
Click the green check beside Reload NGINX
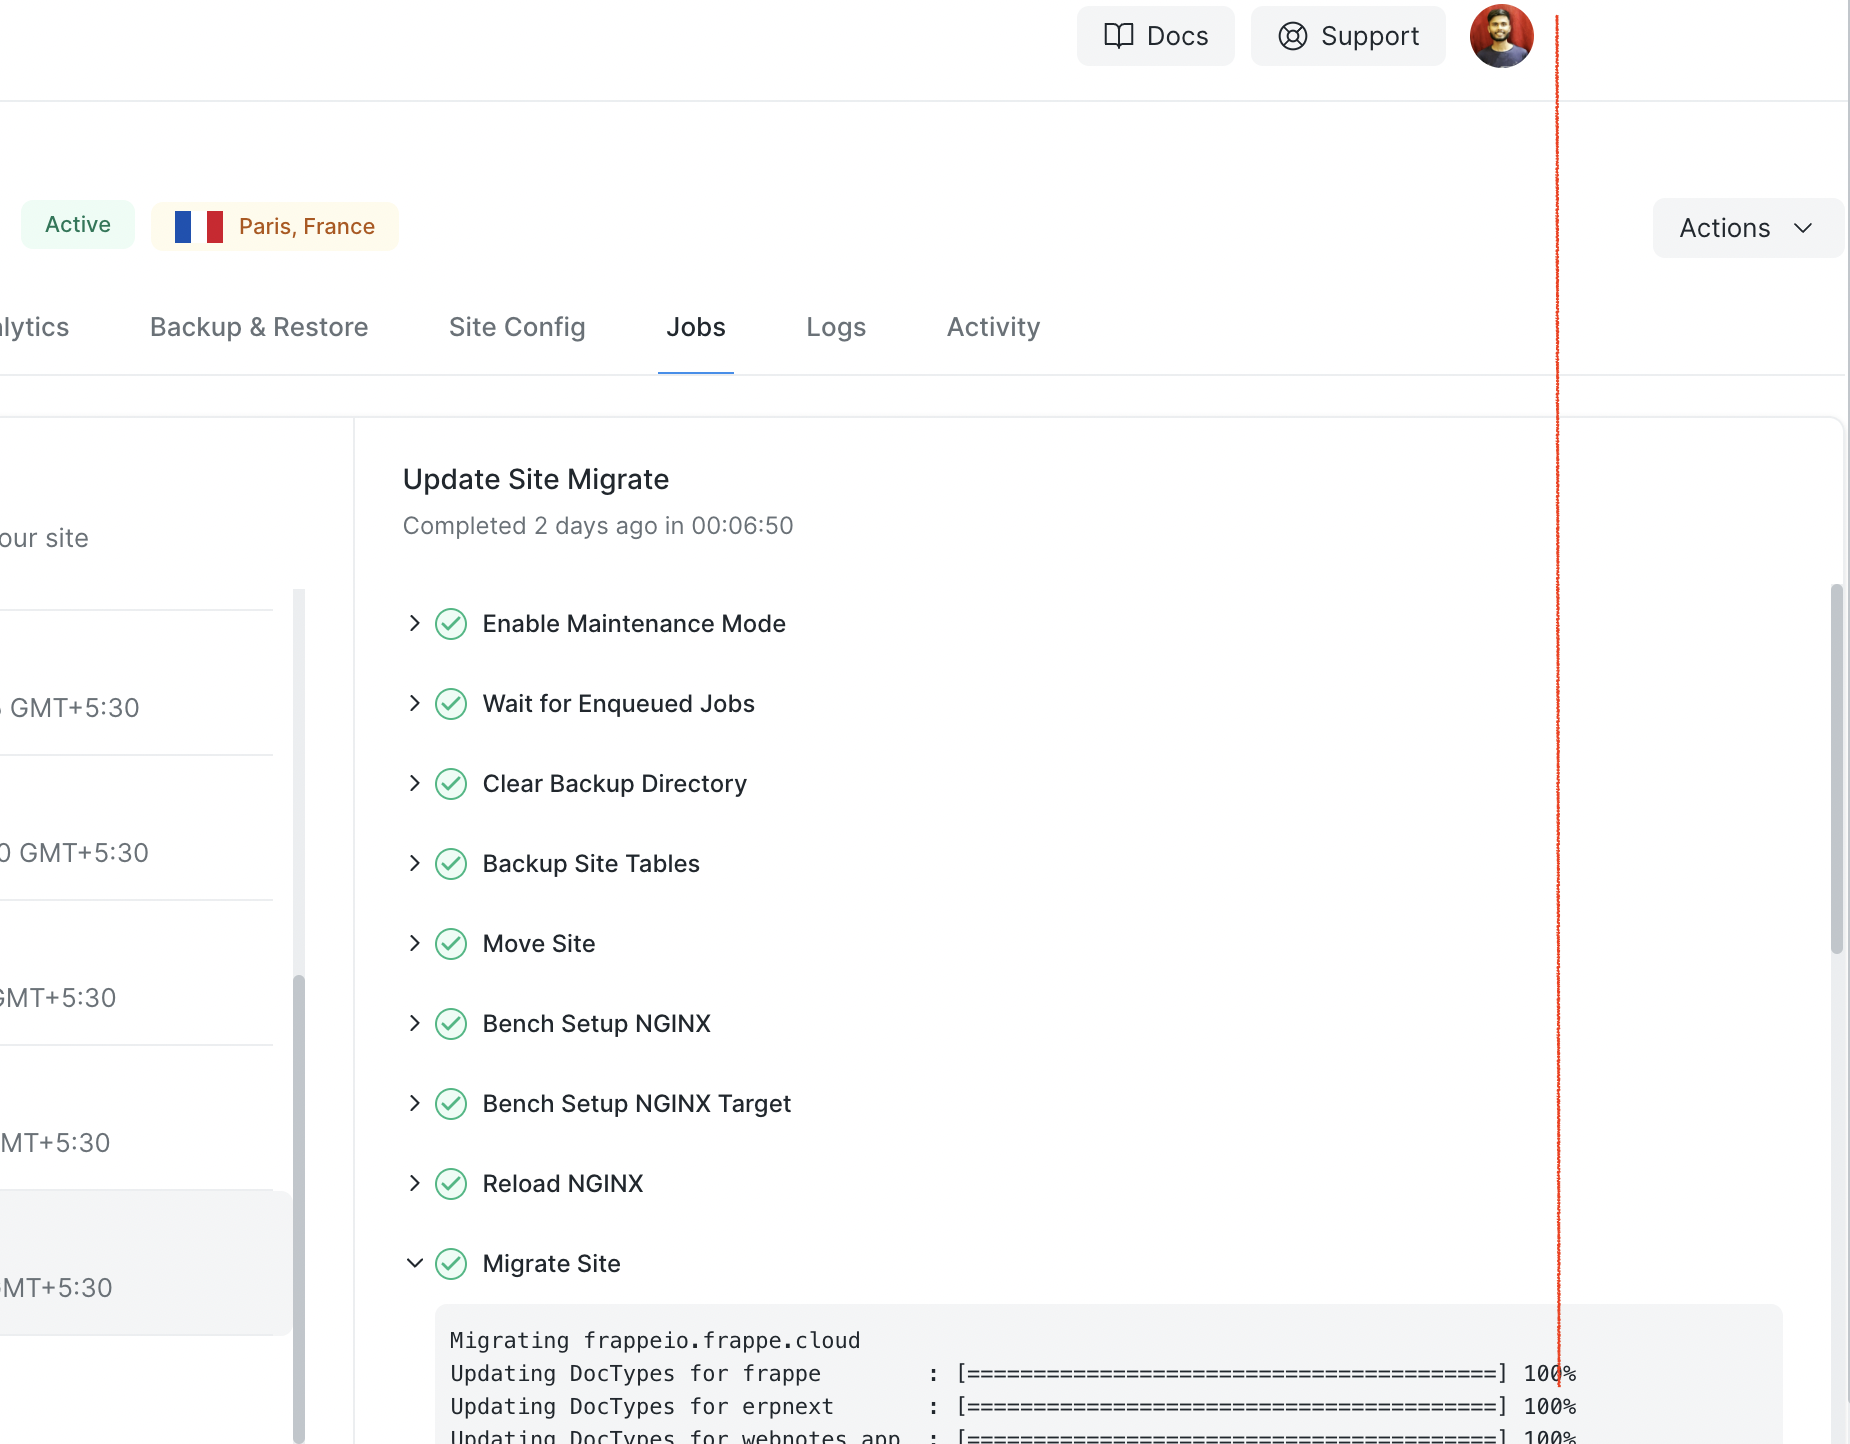pyautogui.click(x=450, y=1183)
